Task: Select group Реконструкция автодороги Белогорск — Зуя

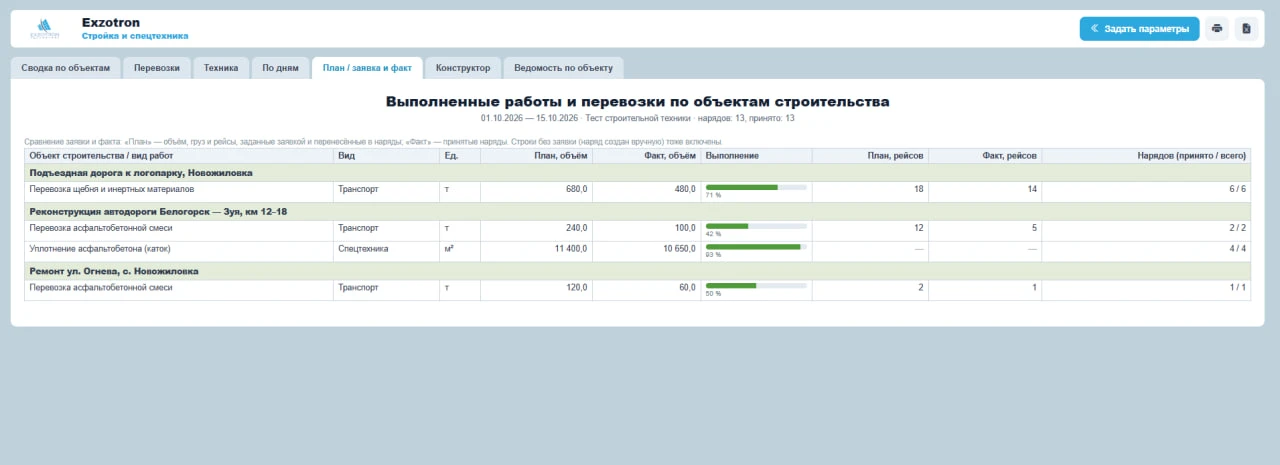Action: 638,212
